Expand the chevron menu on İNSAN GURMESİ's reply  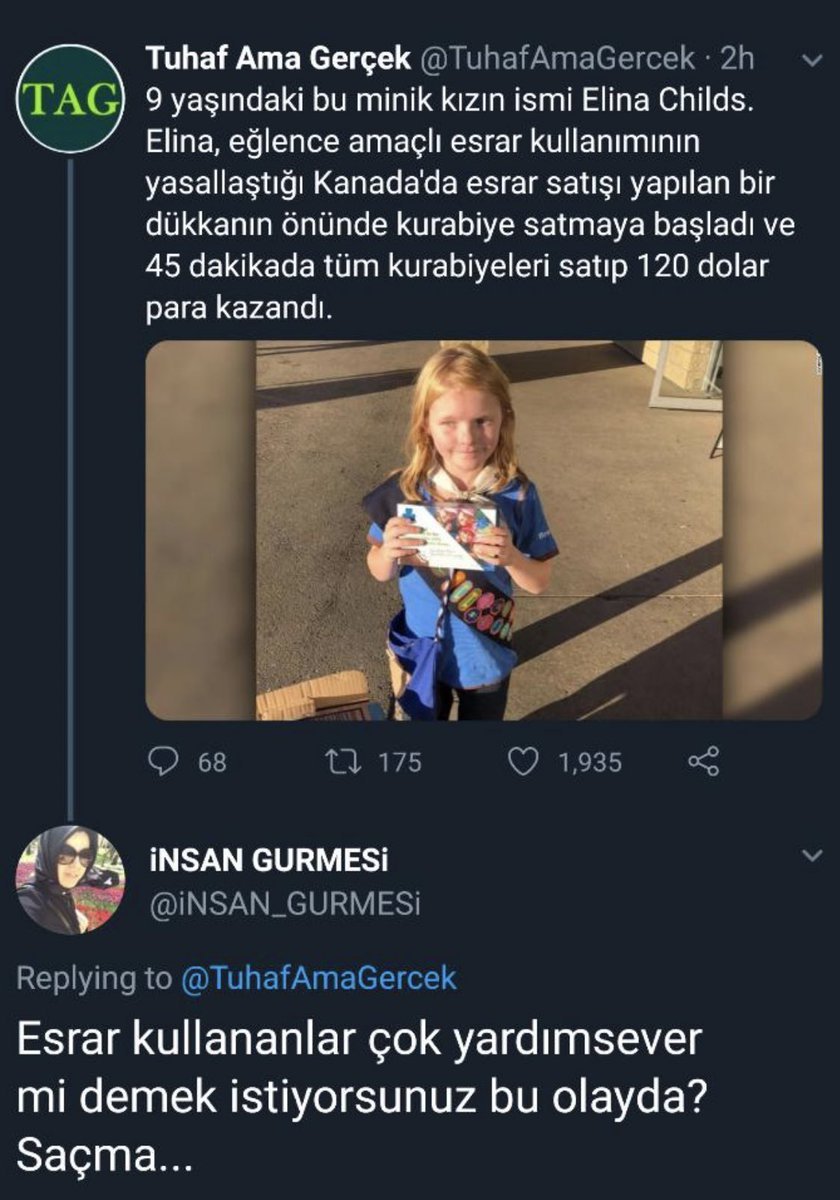tap(812, 856)
